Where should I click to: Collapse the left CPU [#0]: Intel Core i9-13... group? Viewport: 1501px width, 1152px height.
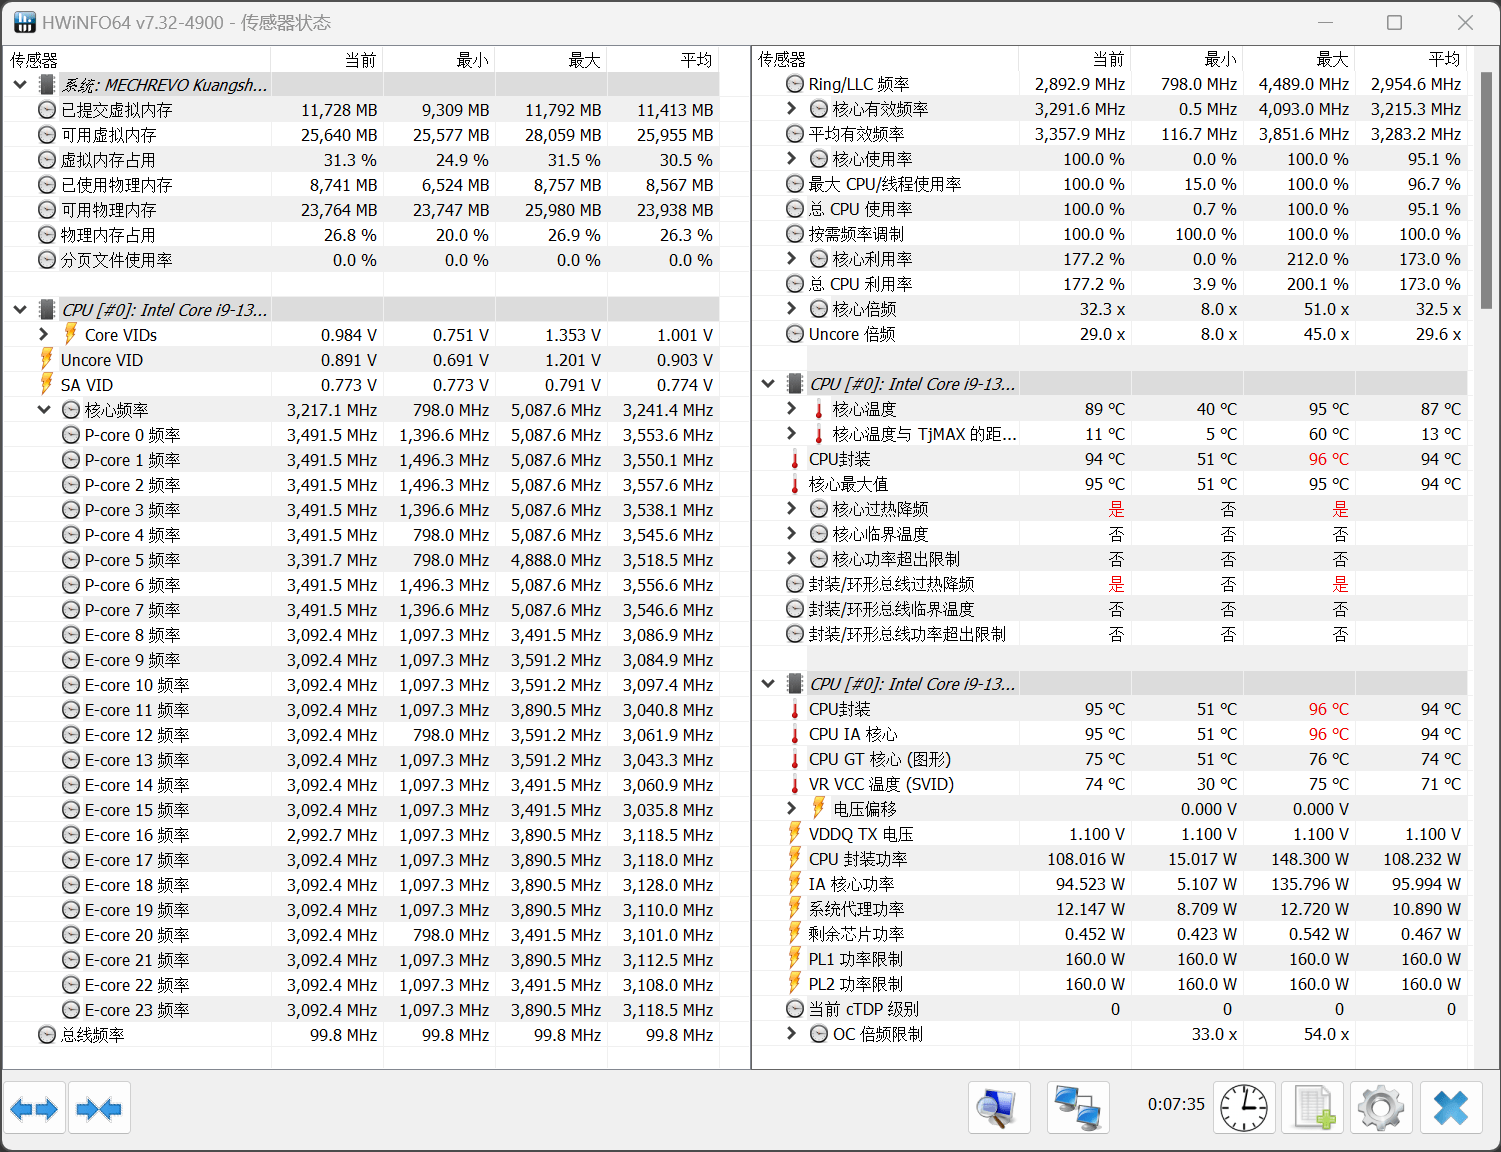(x=20, y=310)
